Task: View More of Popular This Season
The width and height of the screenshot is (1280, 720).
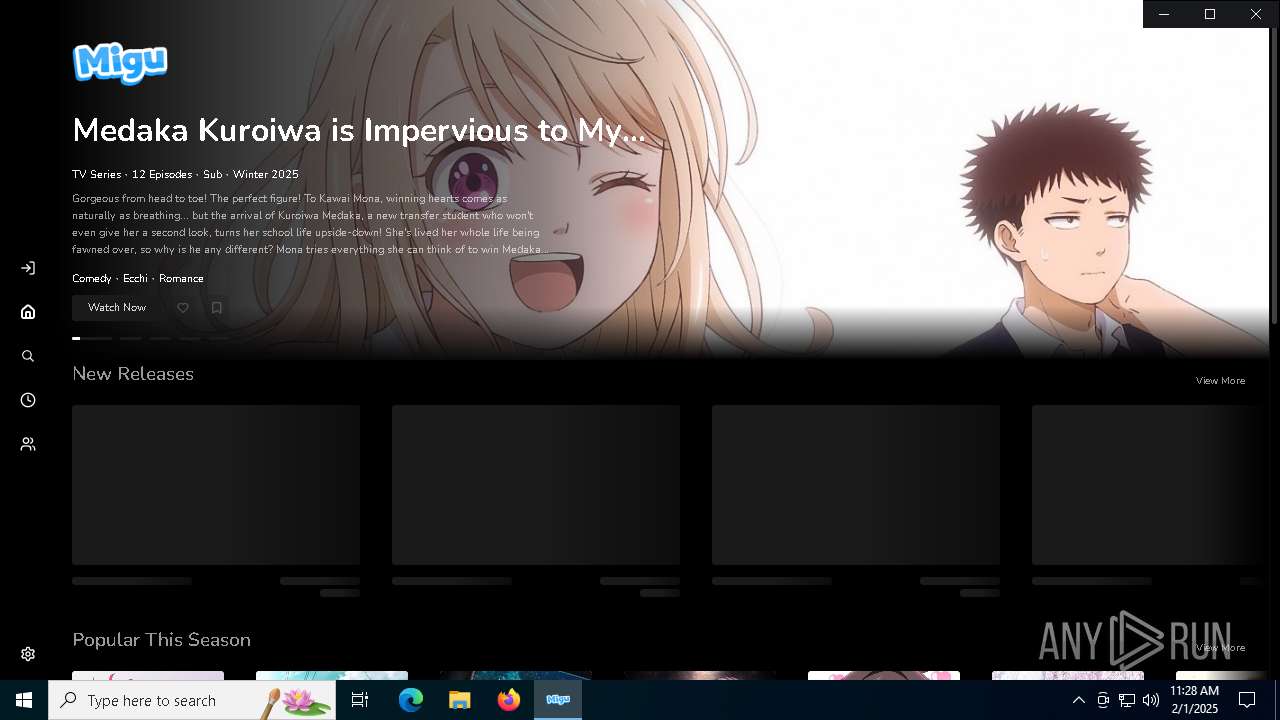Action: [1220, 648]
